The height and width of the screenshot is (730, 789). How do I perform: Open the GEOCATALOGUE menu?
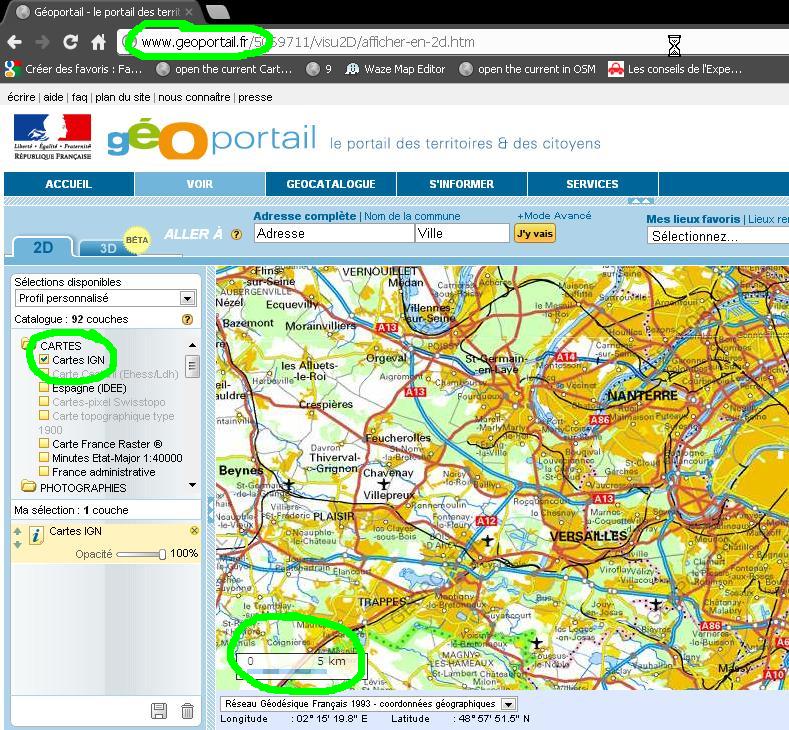(x=331, y=184)
